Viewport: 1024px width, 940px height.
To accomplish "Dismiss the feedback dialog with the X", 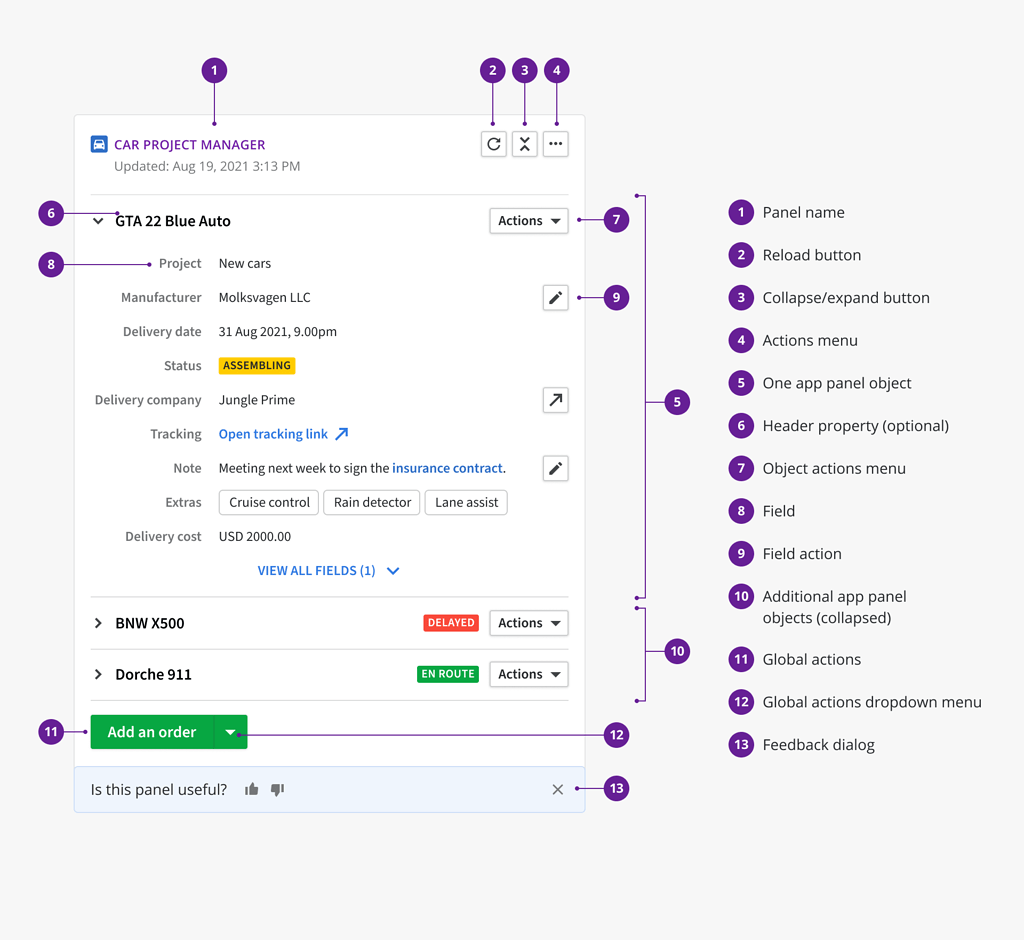I will click(x=557, y=789).
